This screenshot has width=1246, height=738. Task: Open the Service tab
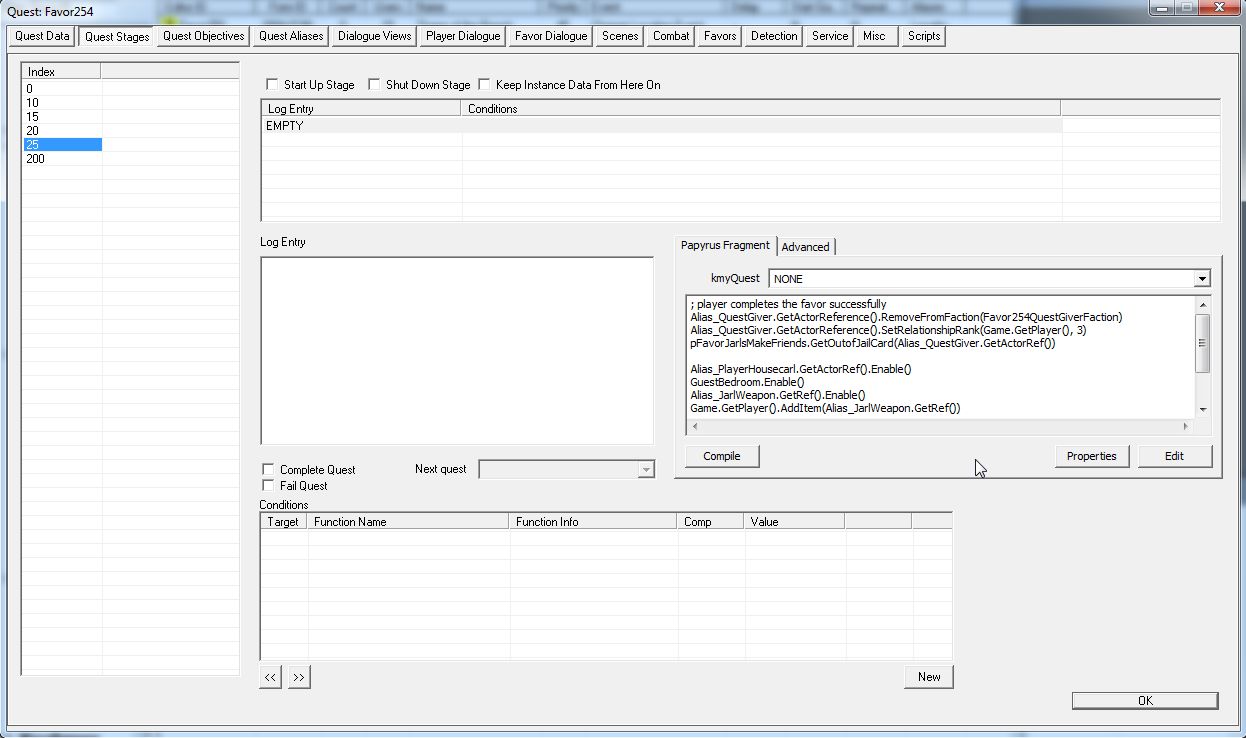[830, 36]
